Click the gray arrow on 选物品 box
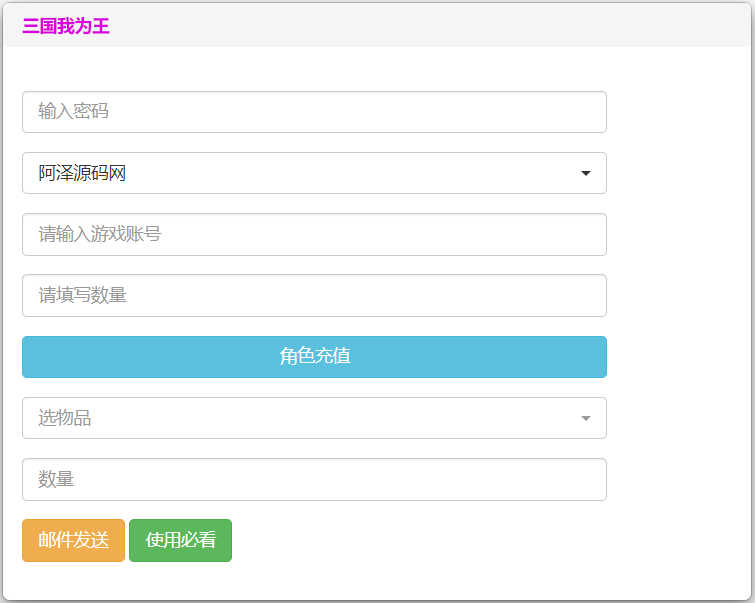This screenshot has width=755, height=603. click(x=586, y=419)
